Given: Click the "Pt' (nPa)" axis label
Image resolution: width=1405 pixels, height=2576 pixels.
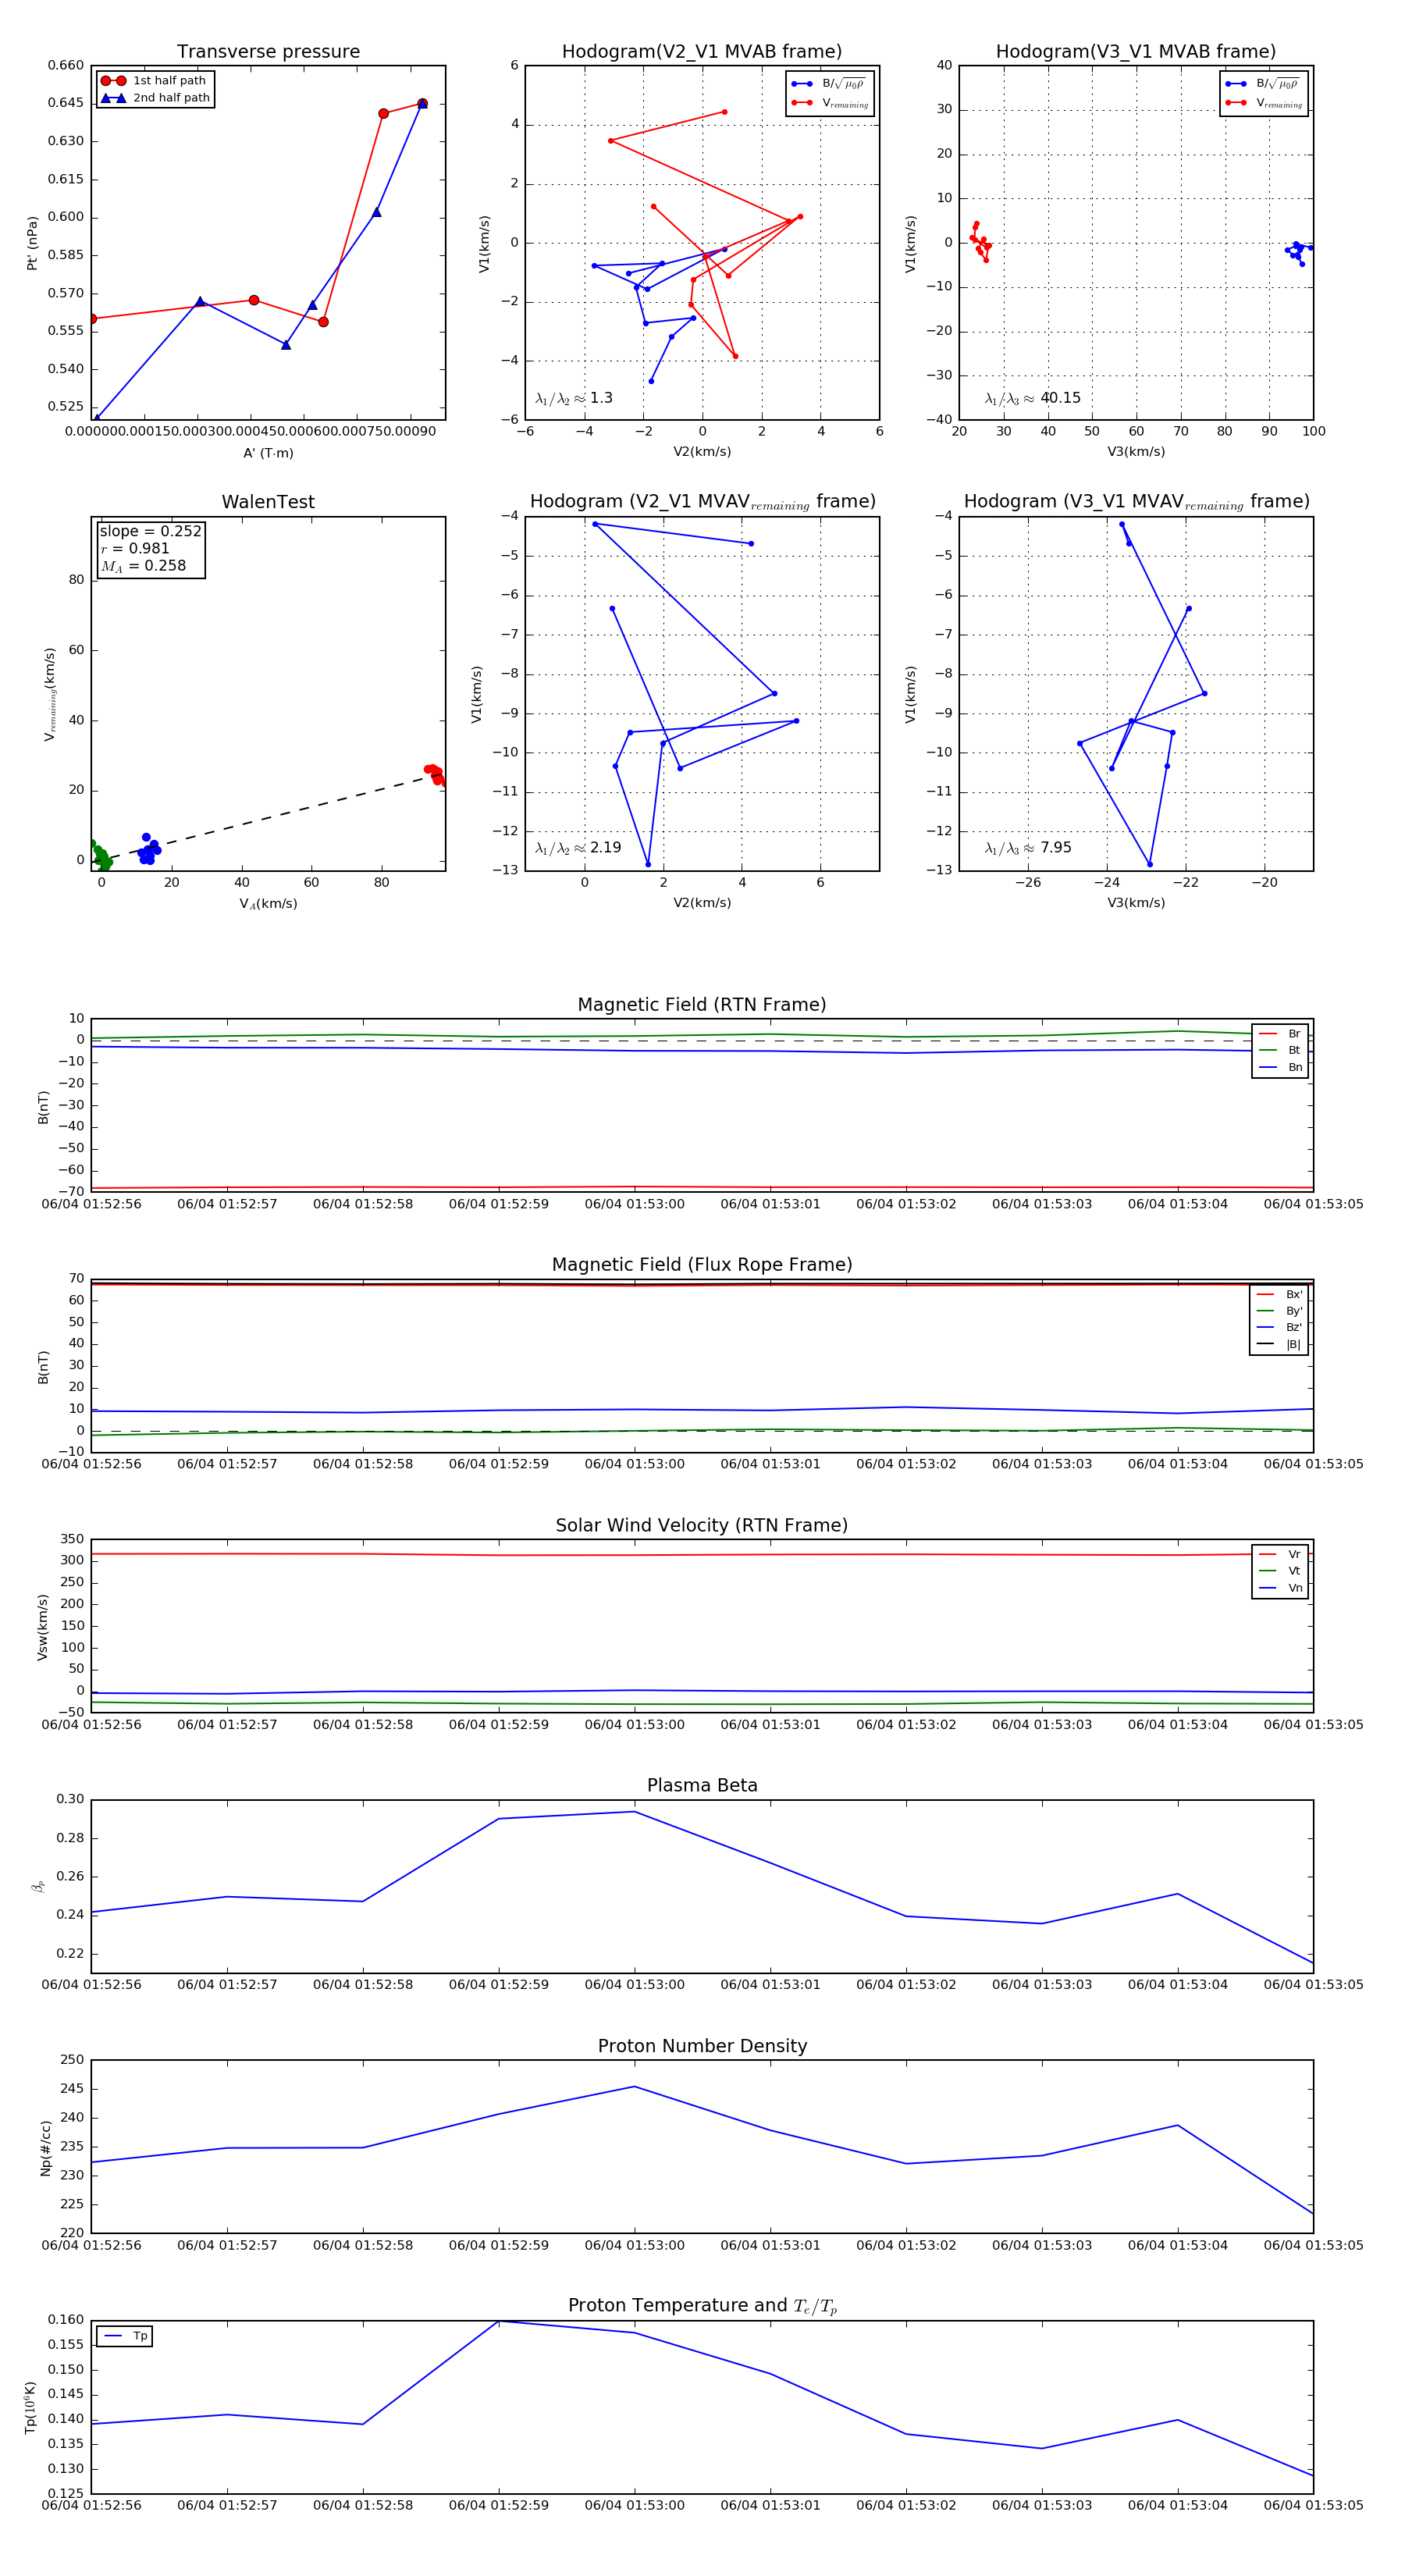Looking at the screenshot, I should pyautogui.click(x=32, y=243).
